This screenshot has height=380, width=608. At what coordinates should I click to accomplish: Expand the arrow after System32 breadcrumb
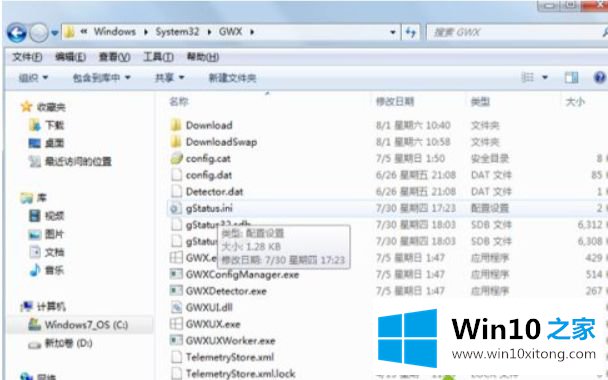coord(209,32)
